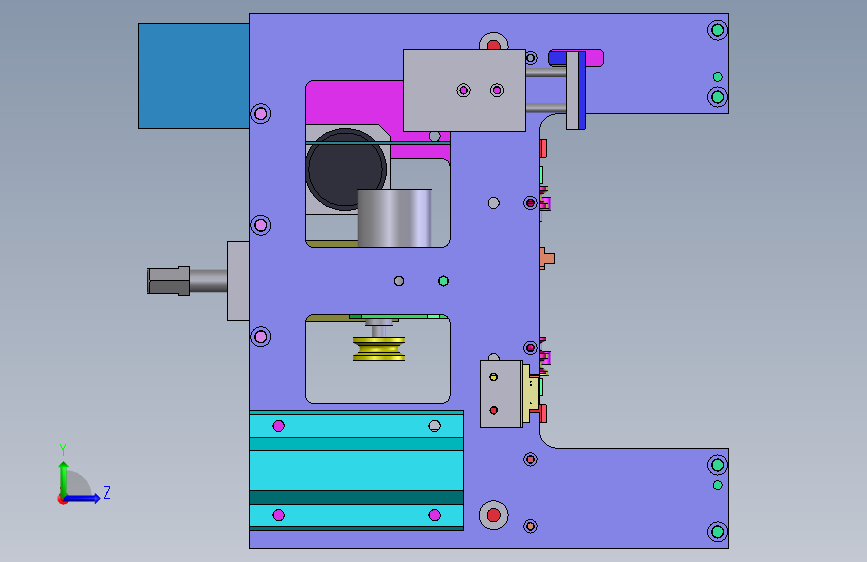This screenshot has height=562, width=867.
Task: Select the silver cylinder in upper cutout
Action: (x=394, y=218)
